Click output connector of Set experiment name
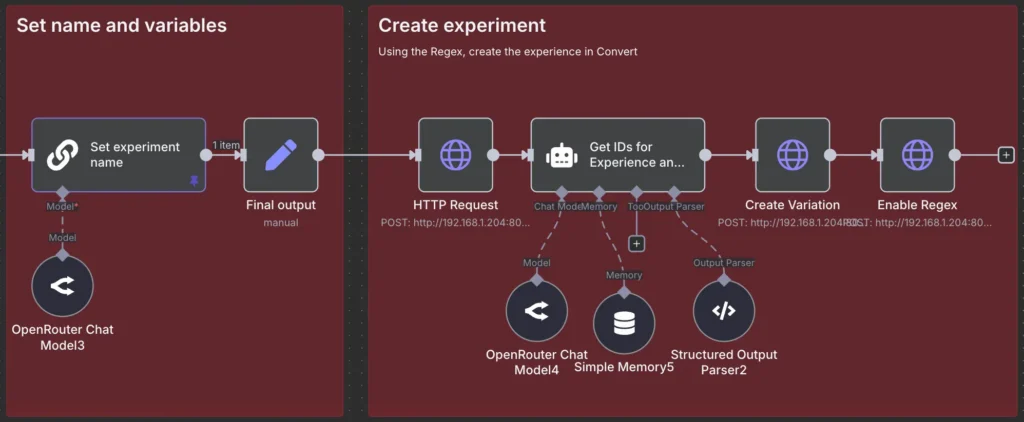1024x422 pixels. tap(206, 155)
